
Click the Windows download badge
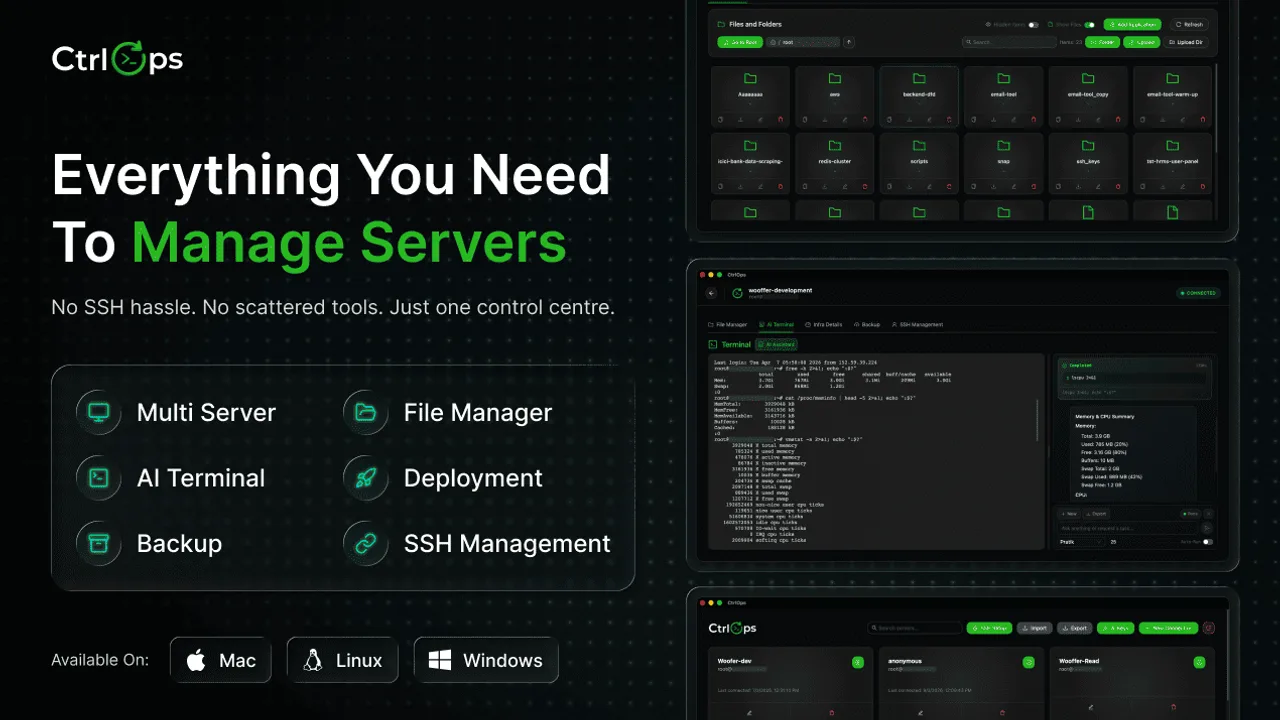[486, 660]
